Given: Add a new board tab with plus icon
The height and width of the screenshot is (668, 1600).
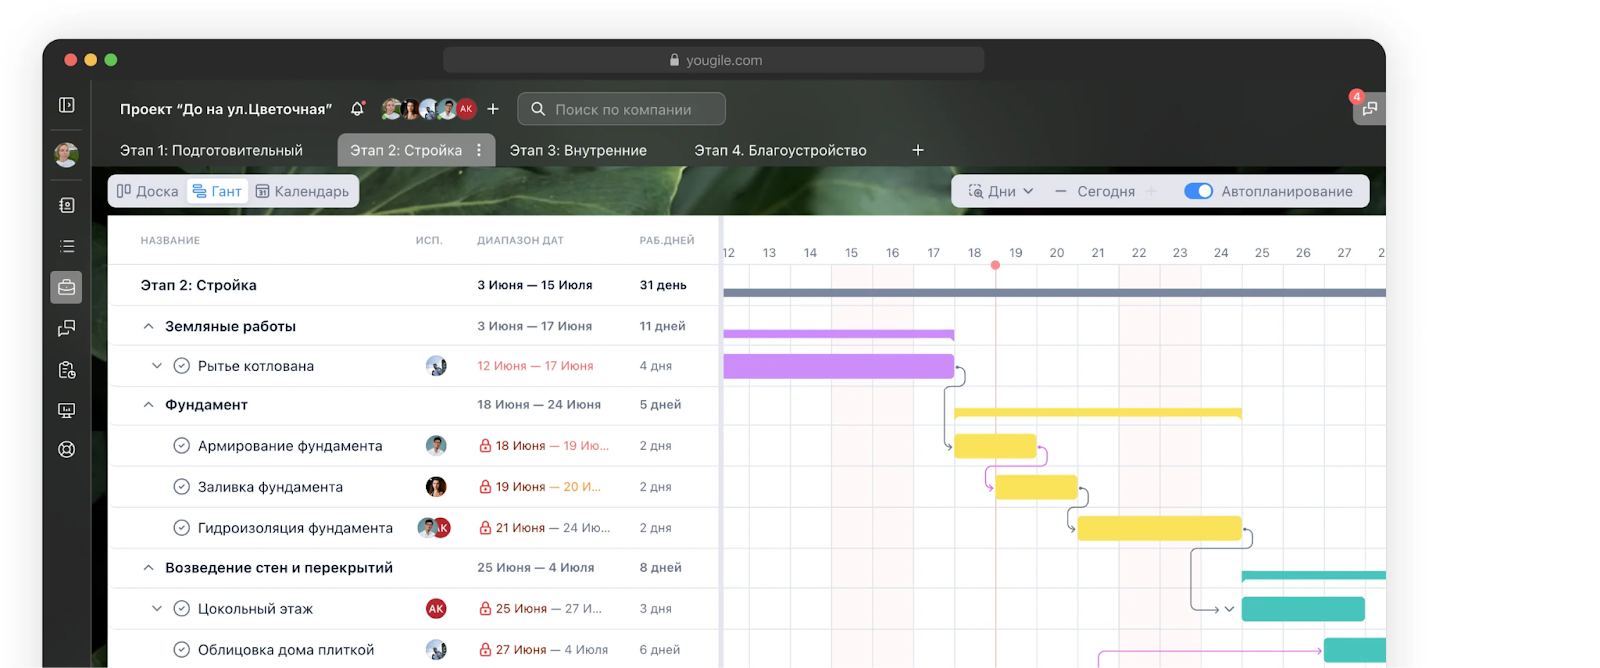Looking at the screenshot, I should 918,150.
